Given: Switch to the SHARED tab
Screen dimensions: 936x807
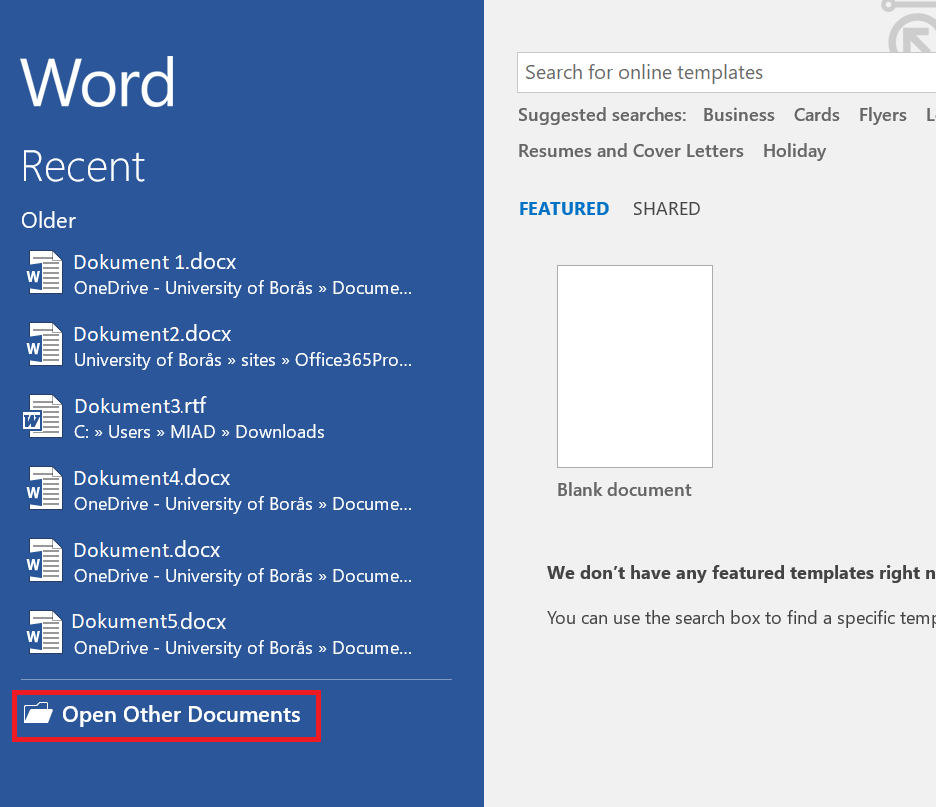Looking at the screenshot, I should tap(666, 209).
